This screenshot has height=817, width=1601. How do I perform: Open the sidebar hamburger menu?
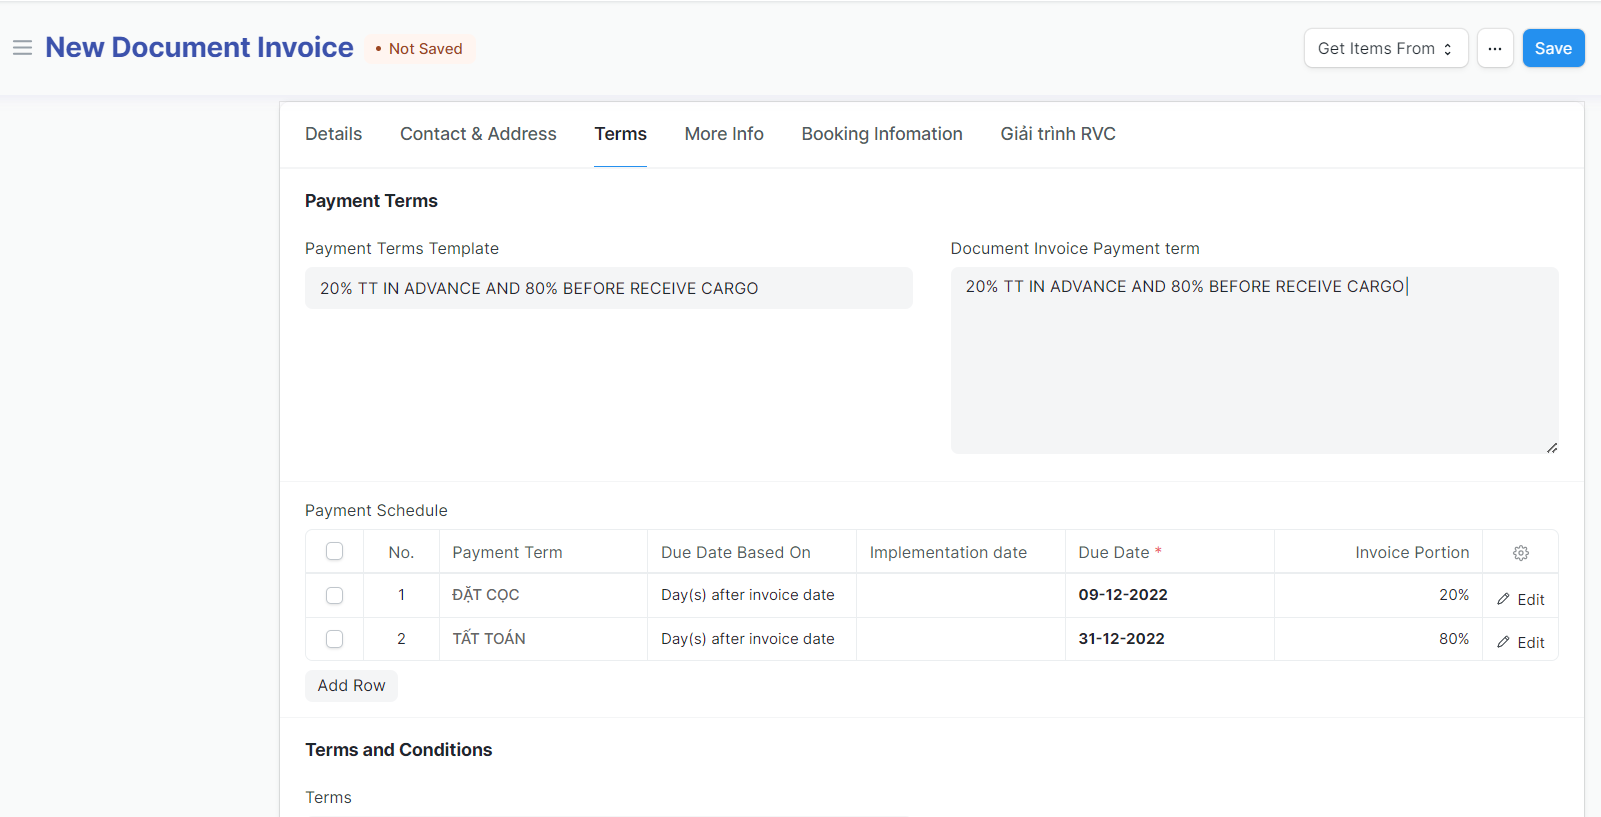click(22, 48)
